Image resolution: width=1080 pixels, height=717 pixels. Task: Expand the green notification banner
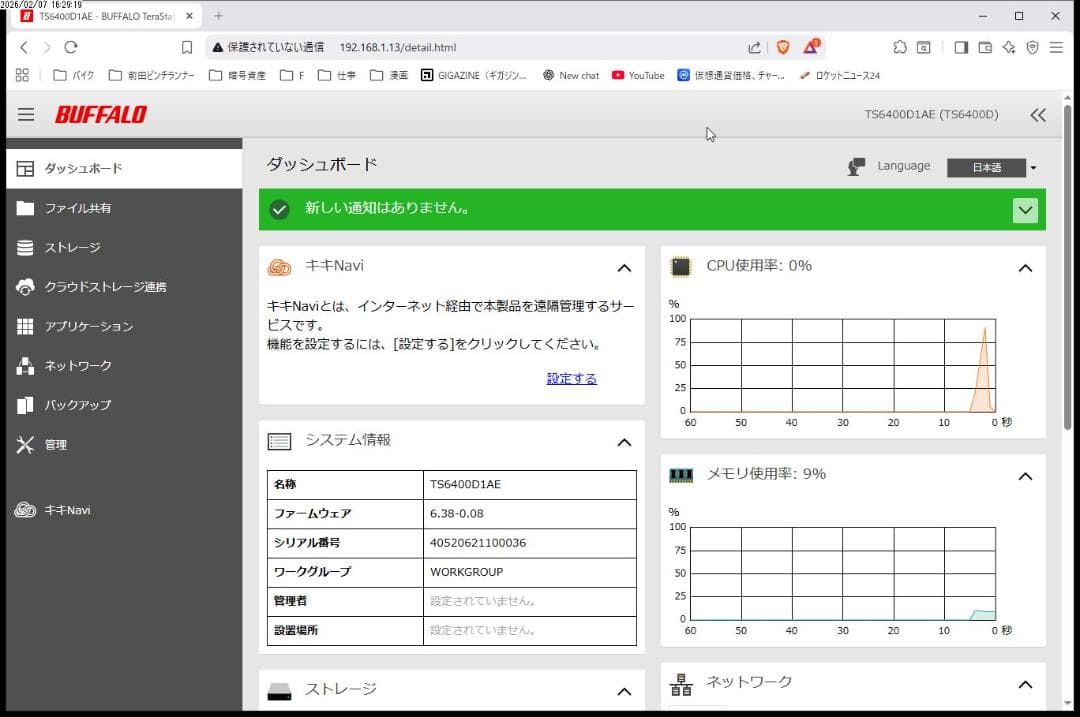1024,210
